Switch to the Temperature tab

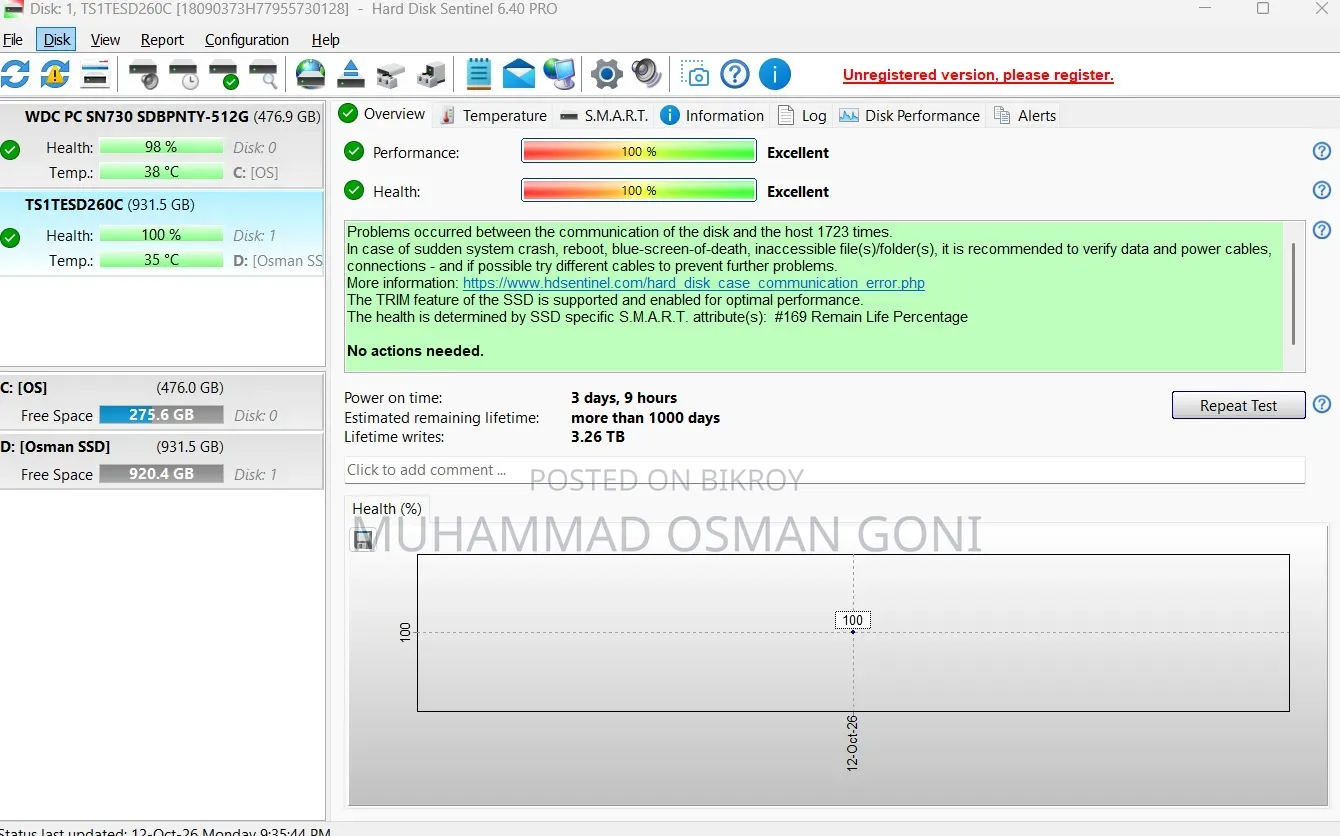pyautogui.click(x=493, y=115)
